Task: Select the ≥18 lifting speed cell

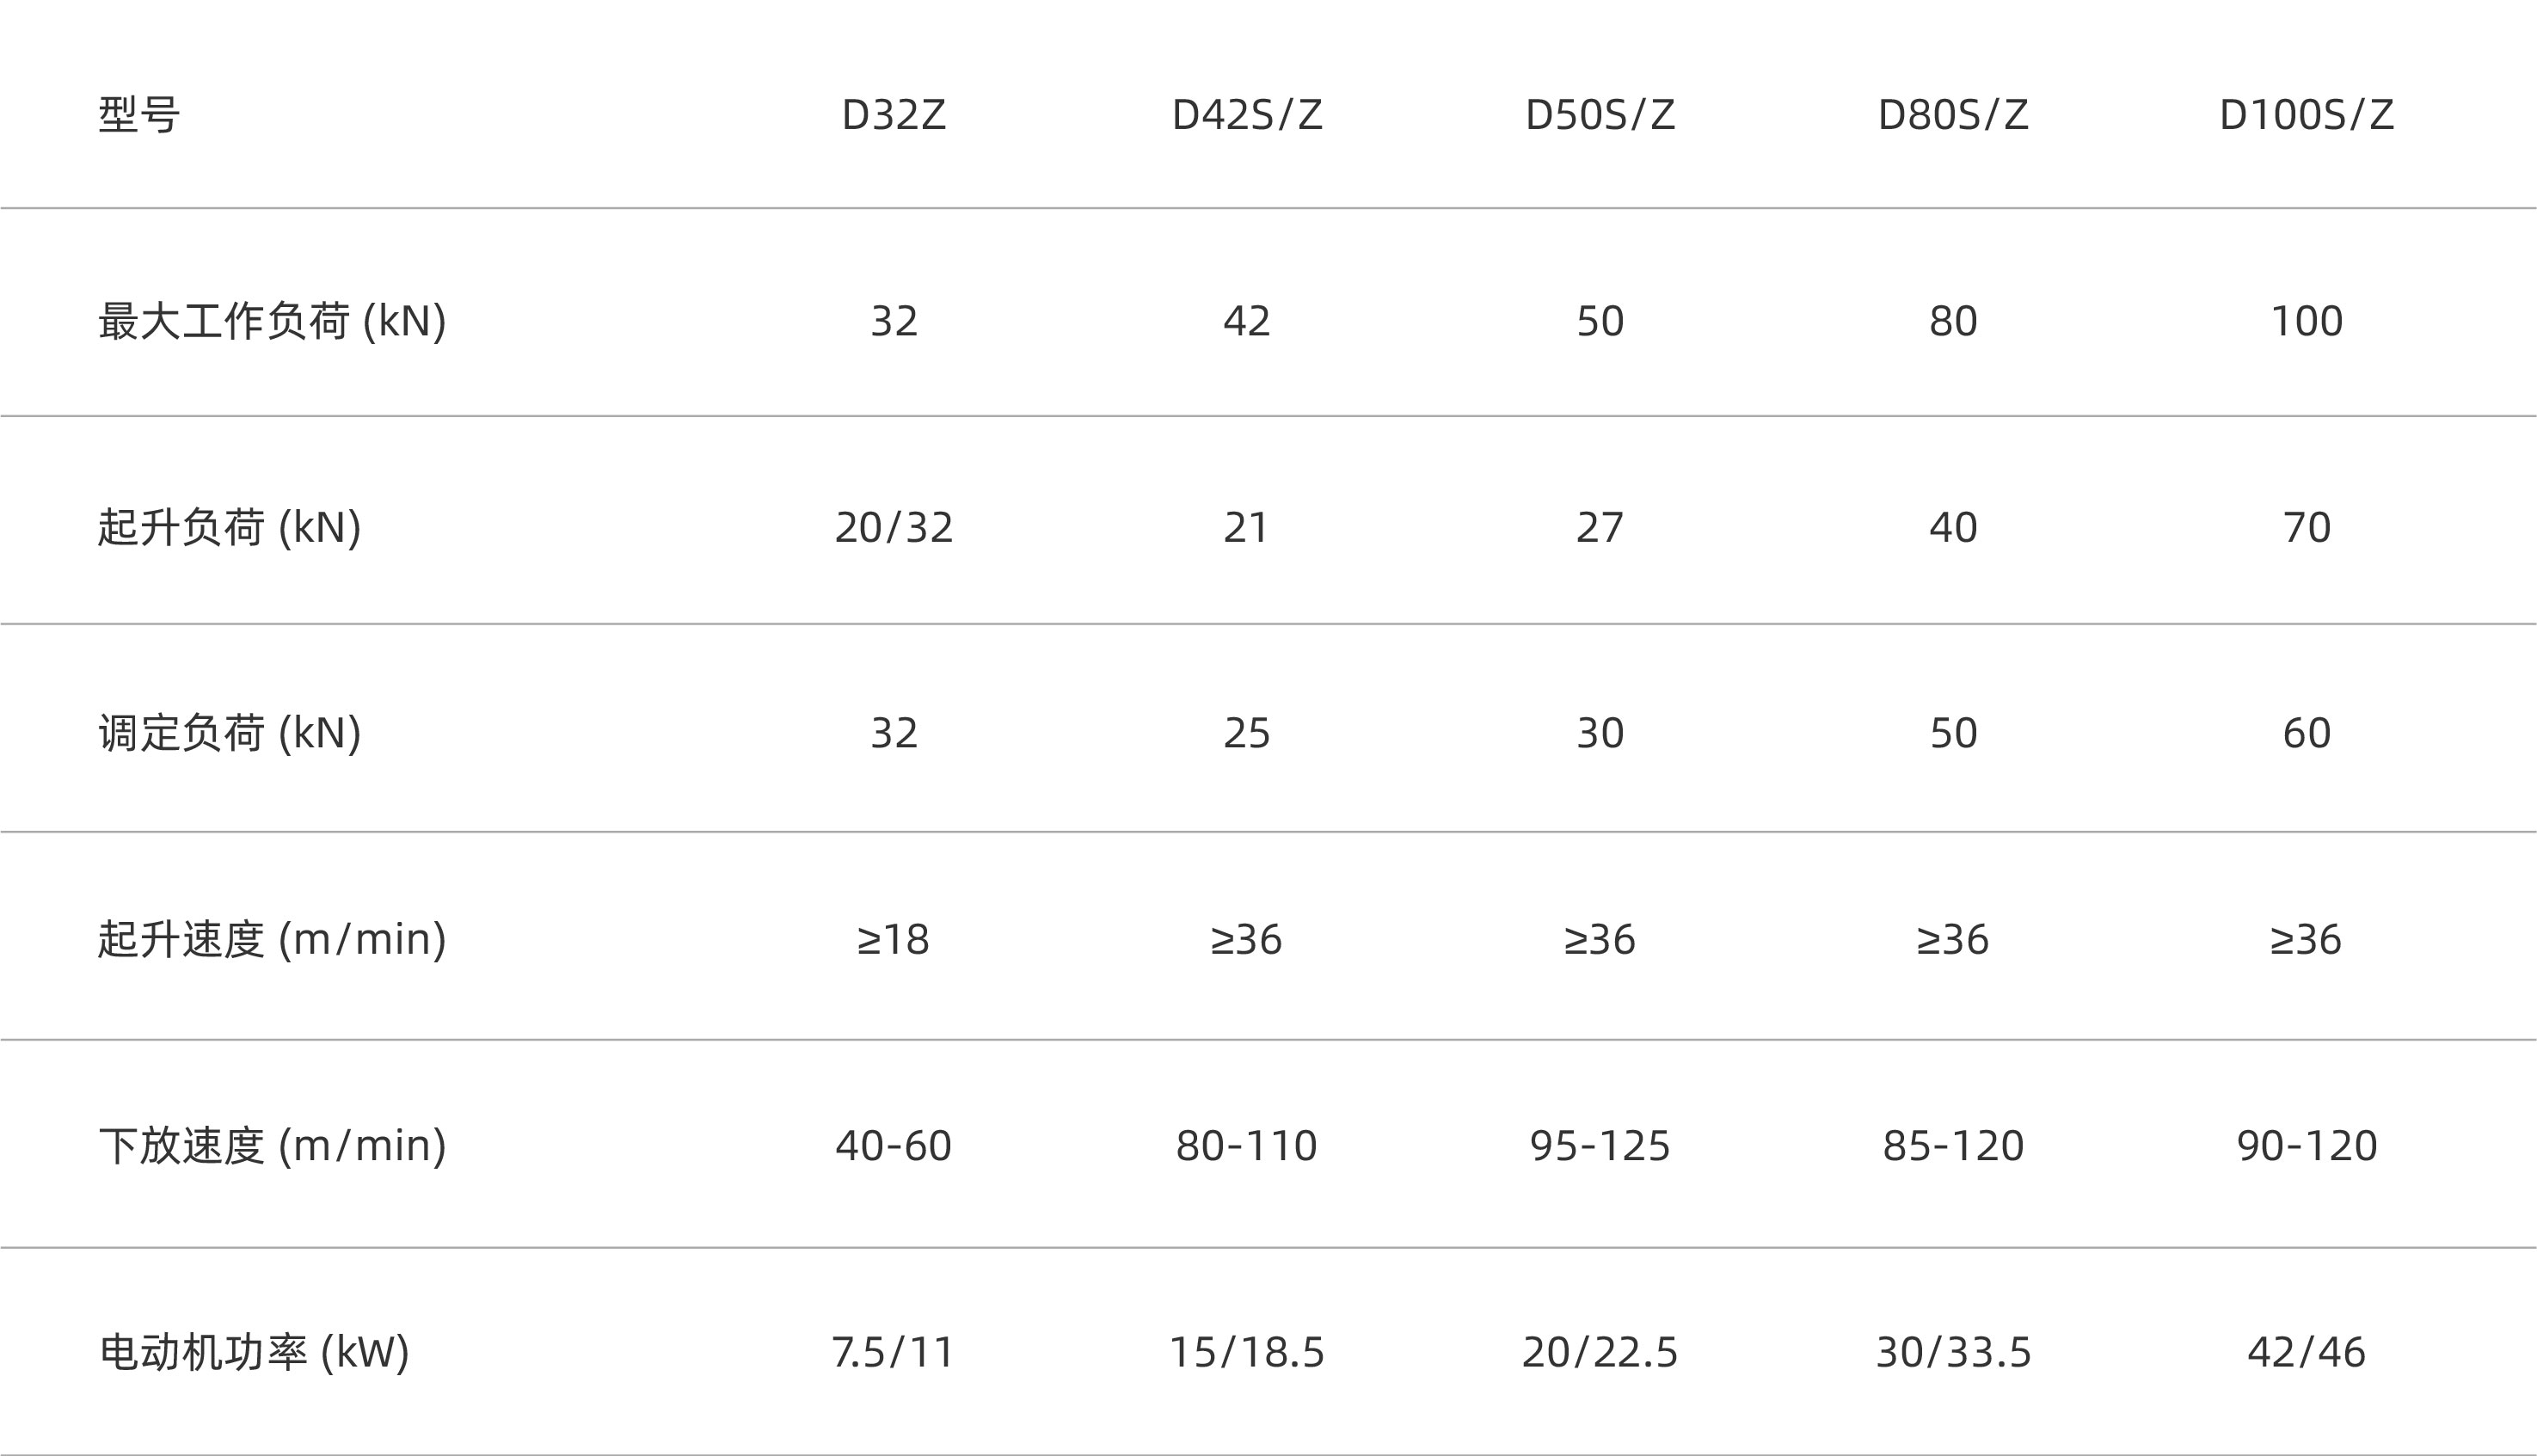Action: (893, 940)
